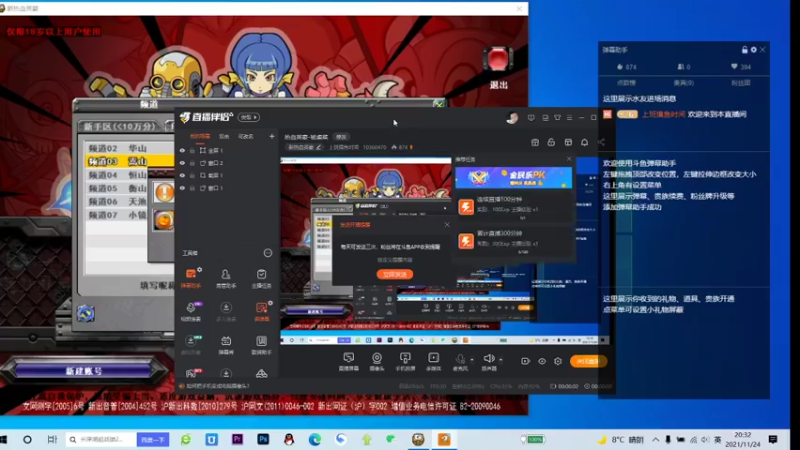Screen dimensions: 800x450
Task: Open the danmaku assistant settings gear
Action: [x=754, y=49]
